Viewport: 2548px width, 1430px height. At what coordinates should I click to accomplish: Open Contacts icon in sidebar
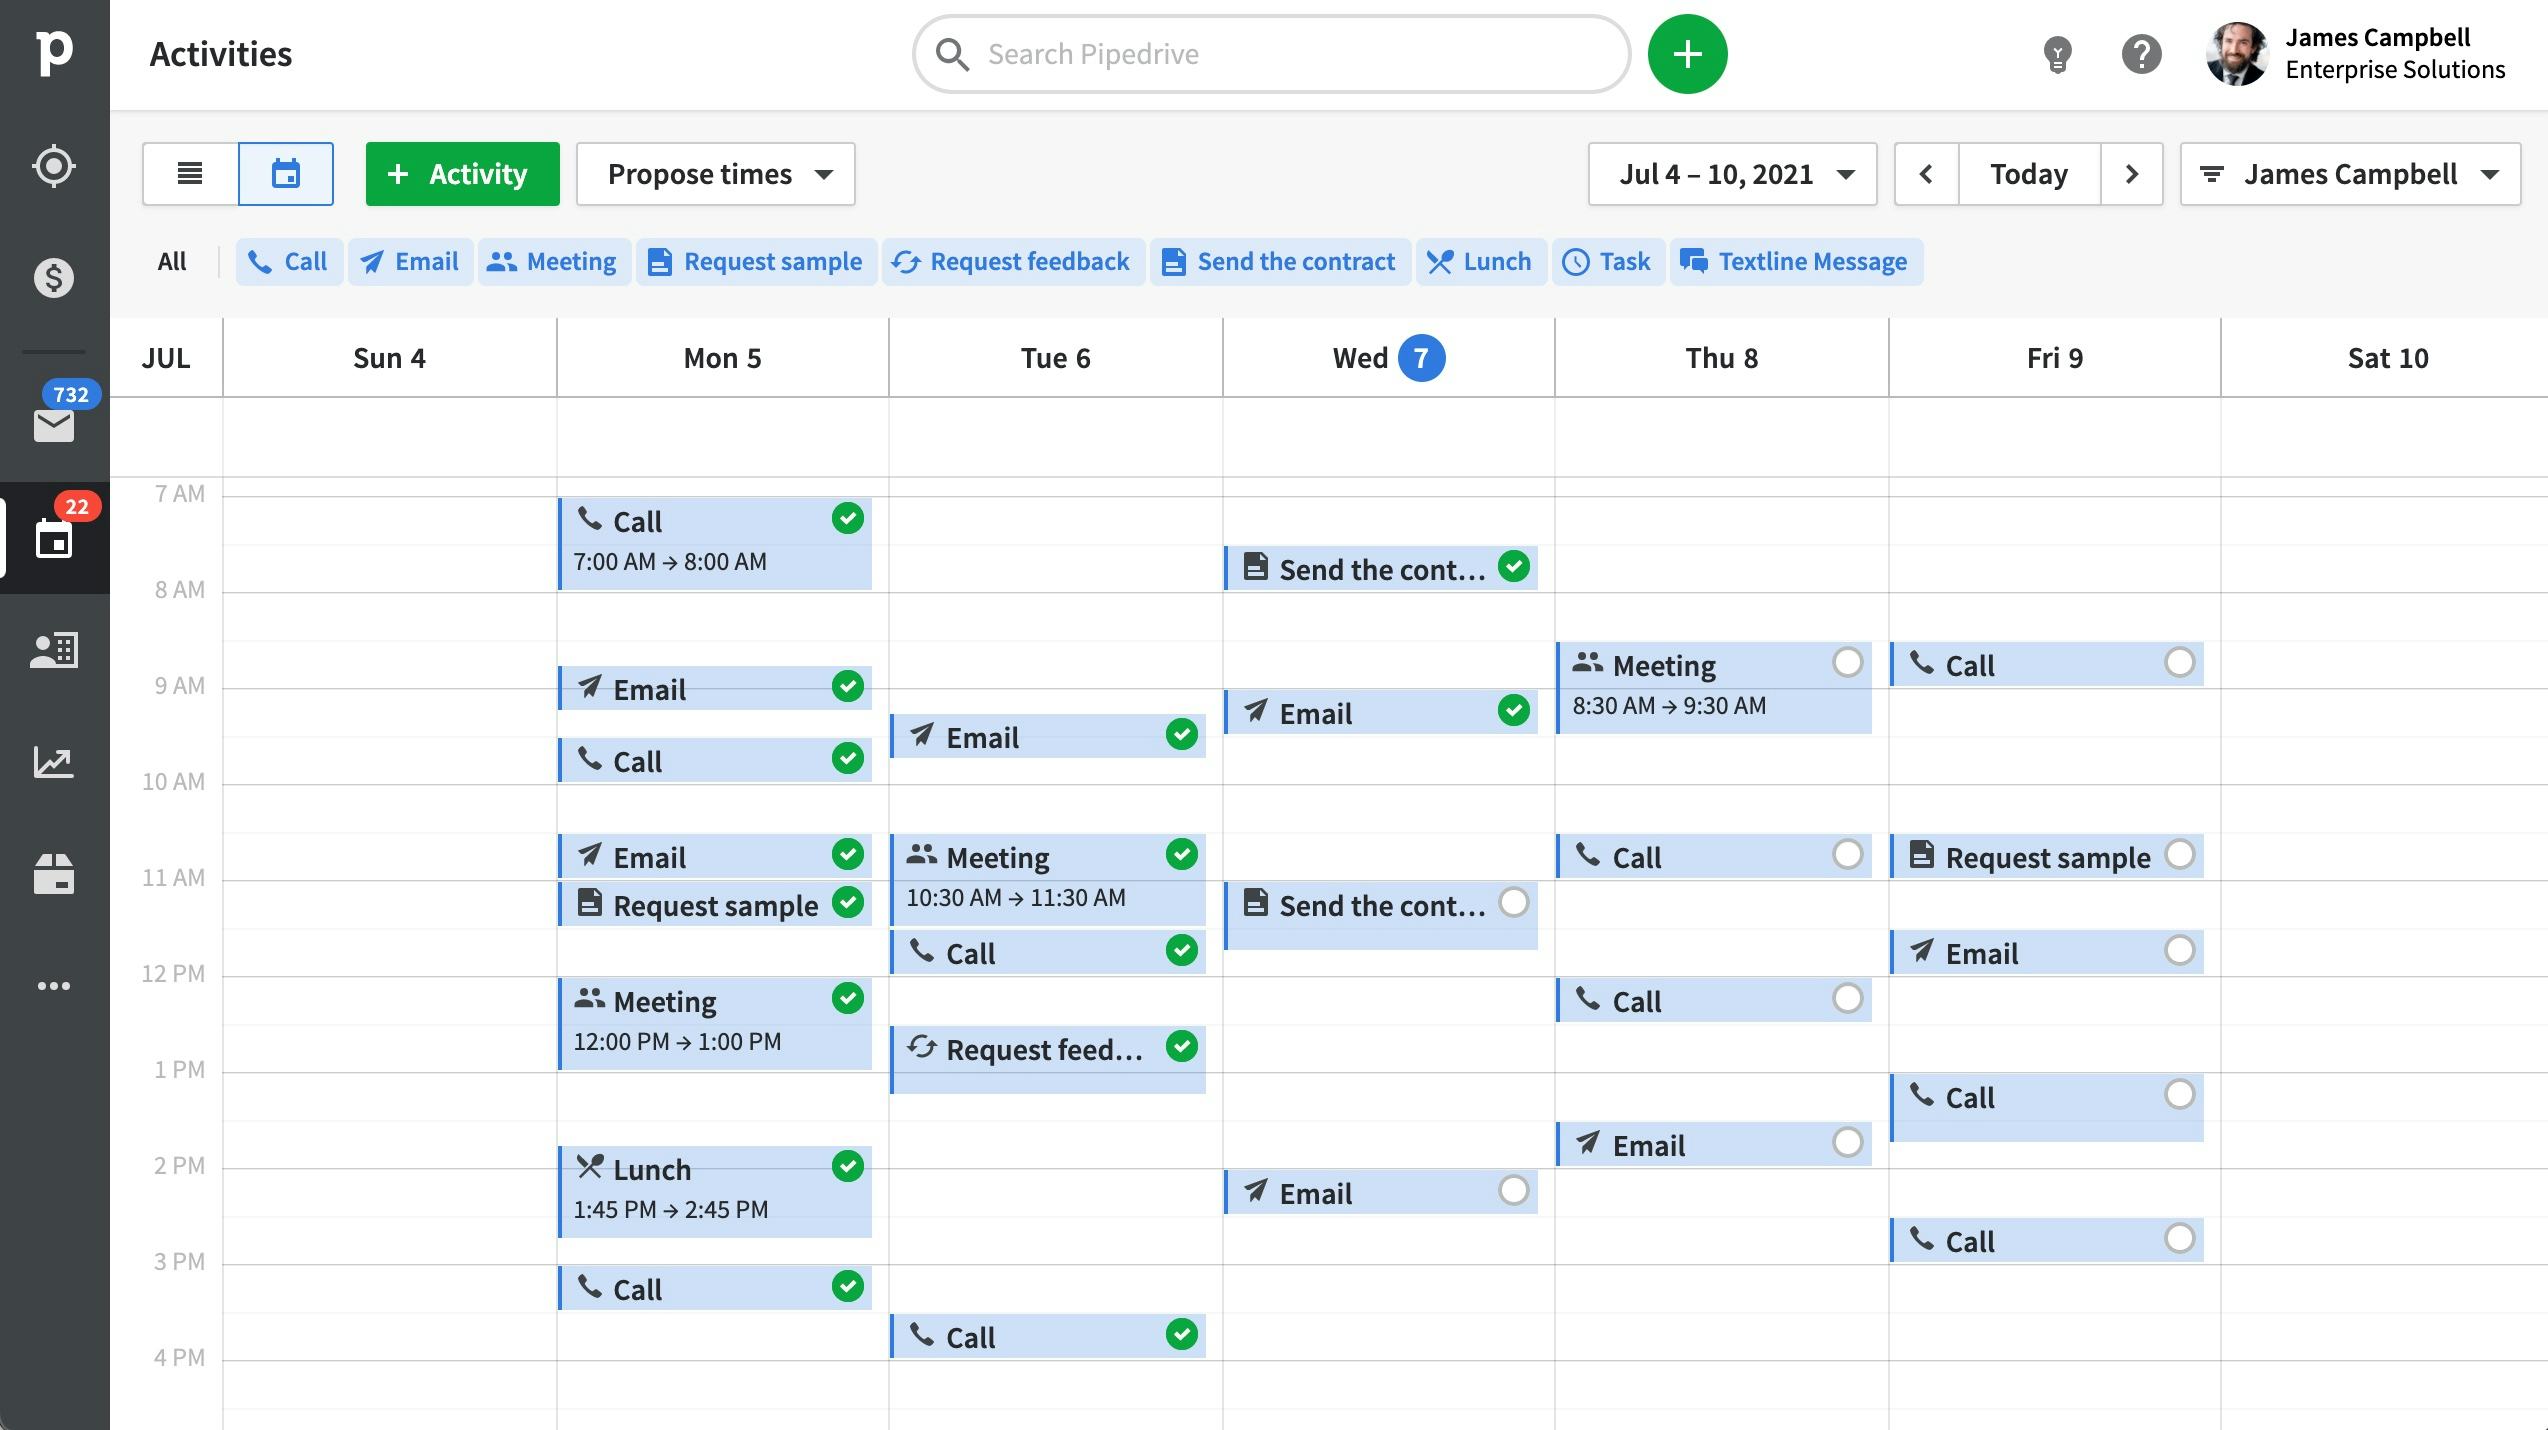[x=54, y=651]
